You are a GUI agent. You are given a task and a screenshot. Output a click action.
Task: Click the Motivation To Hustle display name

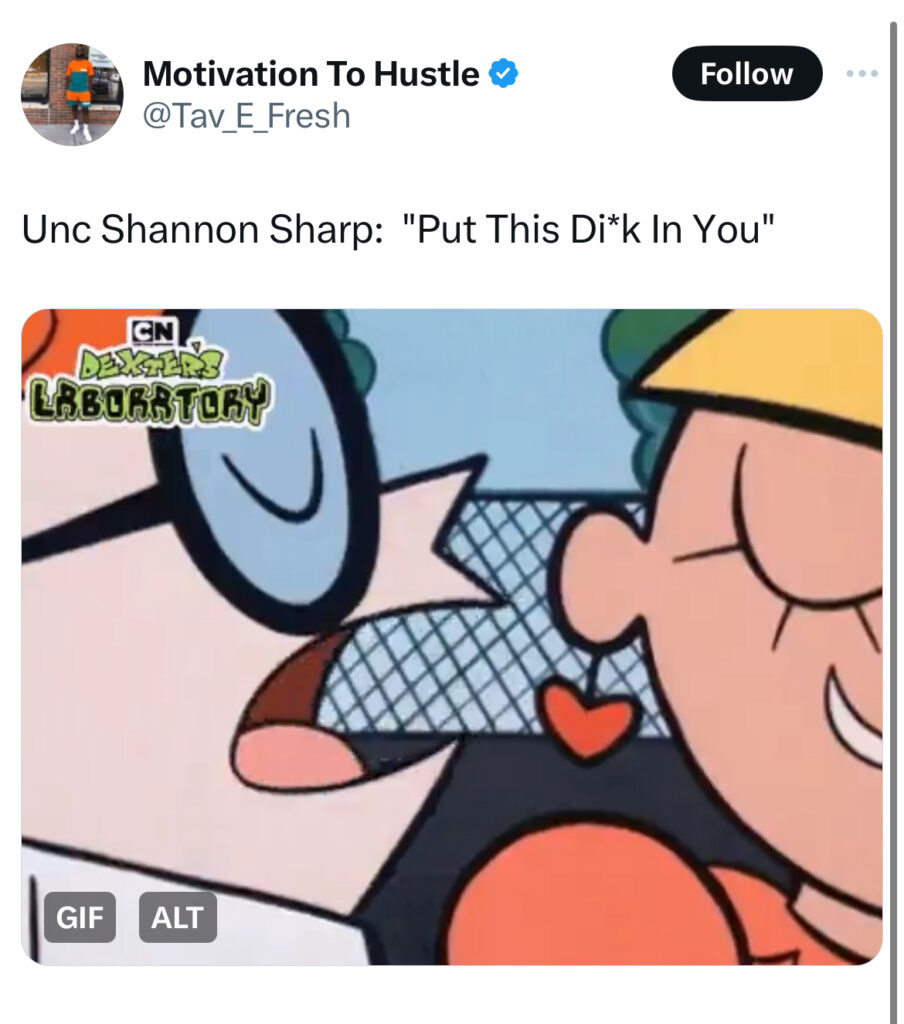coord(311,73)
